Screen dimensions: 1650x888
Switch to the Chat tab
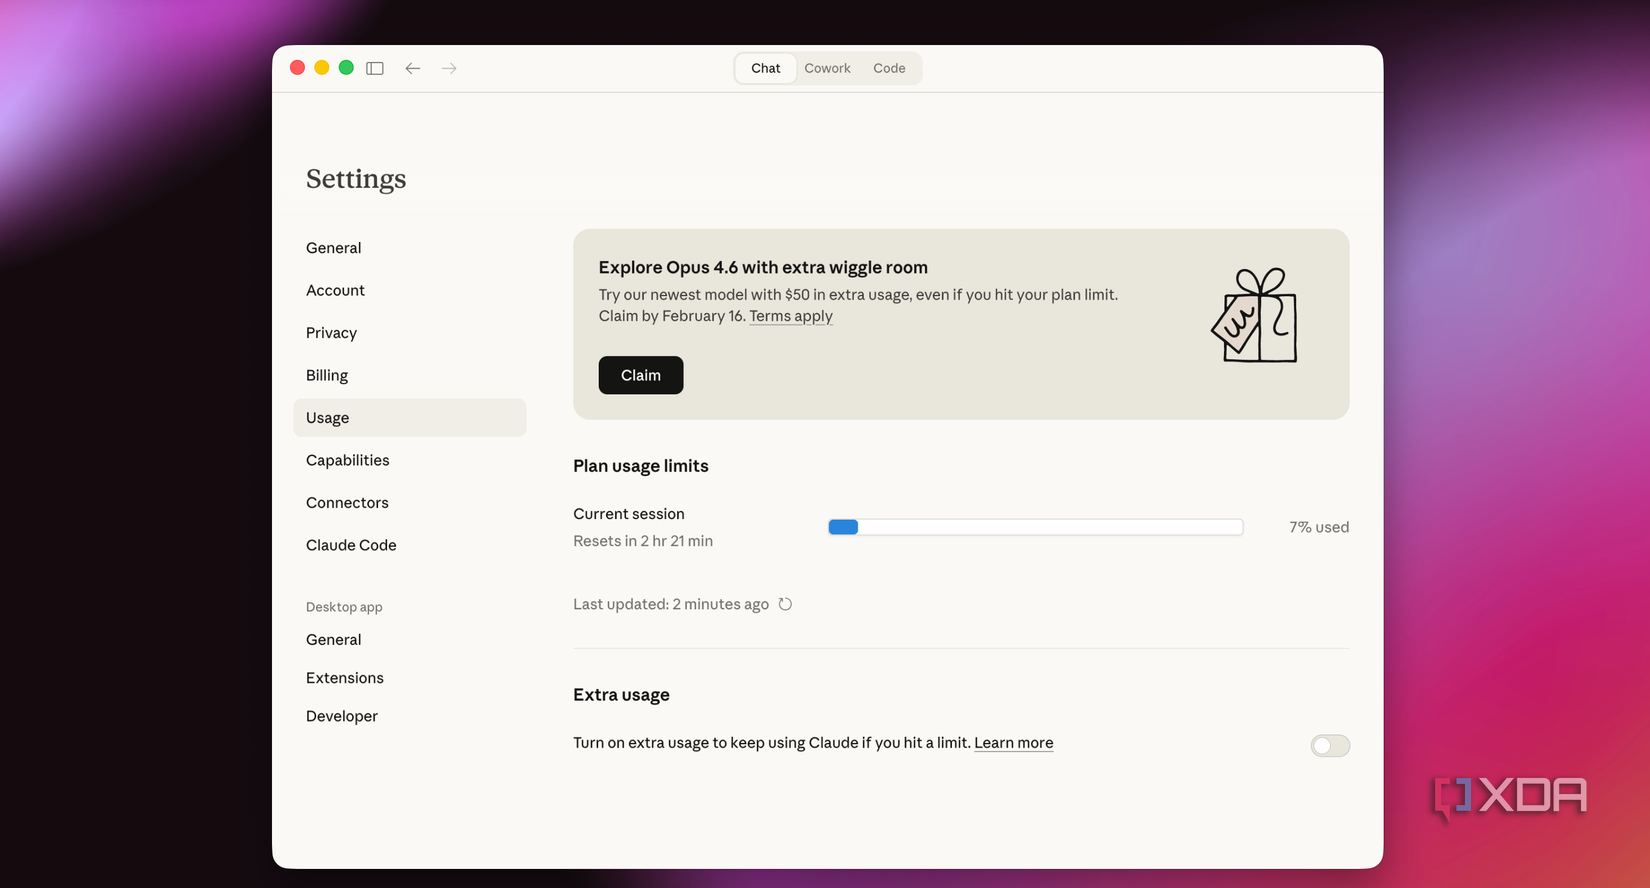766,68
